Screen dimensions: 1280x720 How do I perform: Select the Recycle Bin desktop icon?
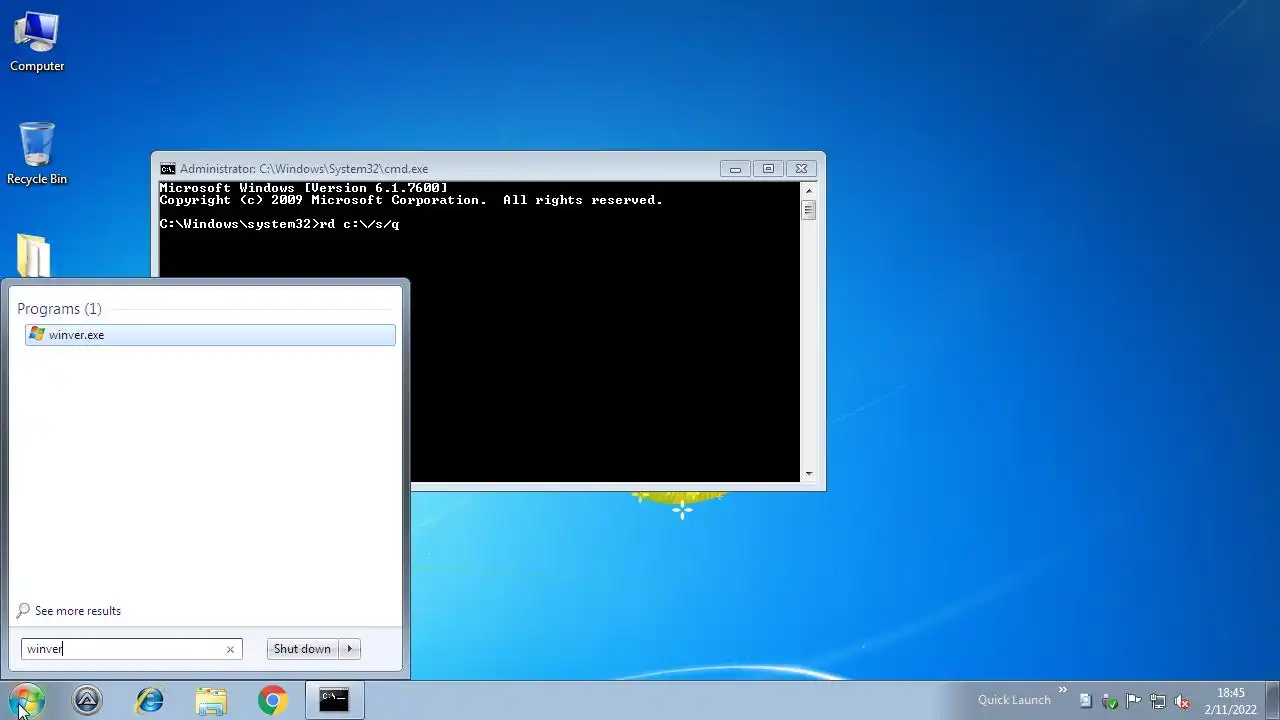[x=37, y=154]
